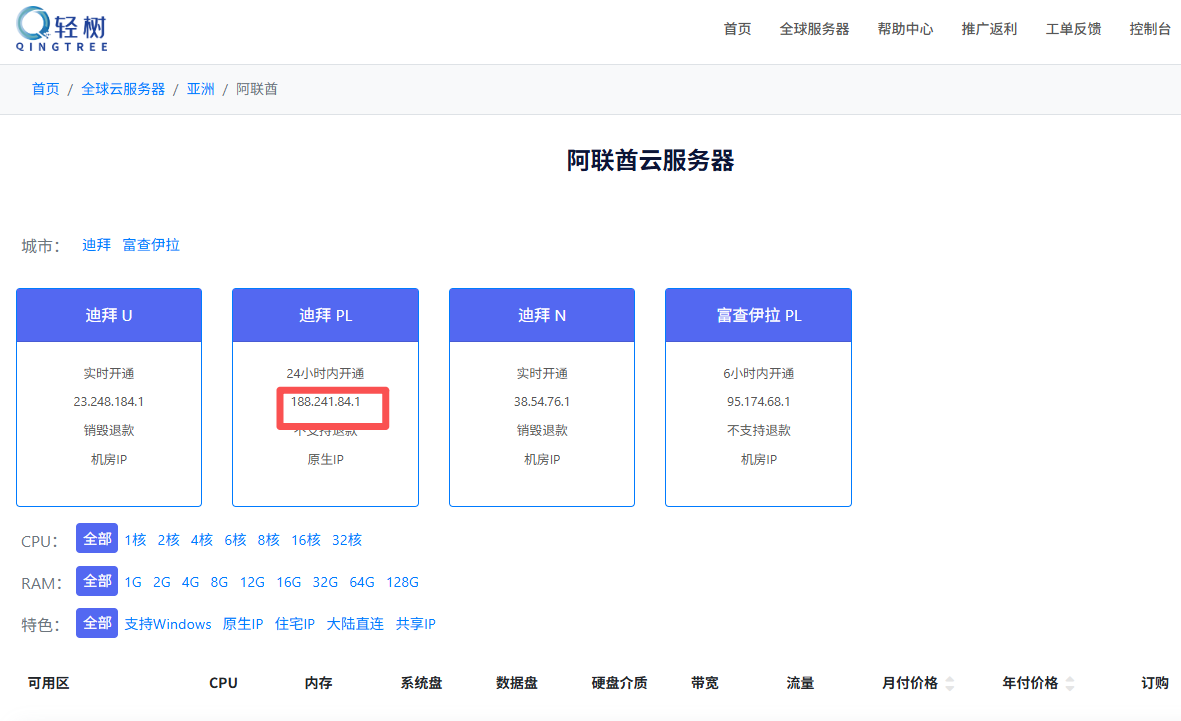Click 全球云服务器 breadcrumb link
The height and width of the screenshot is (721, 1181).
coord(123,89)
